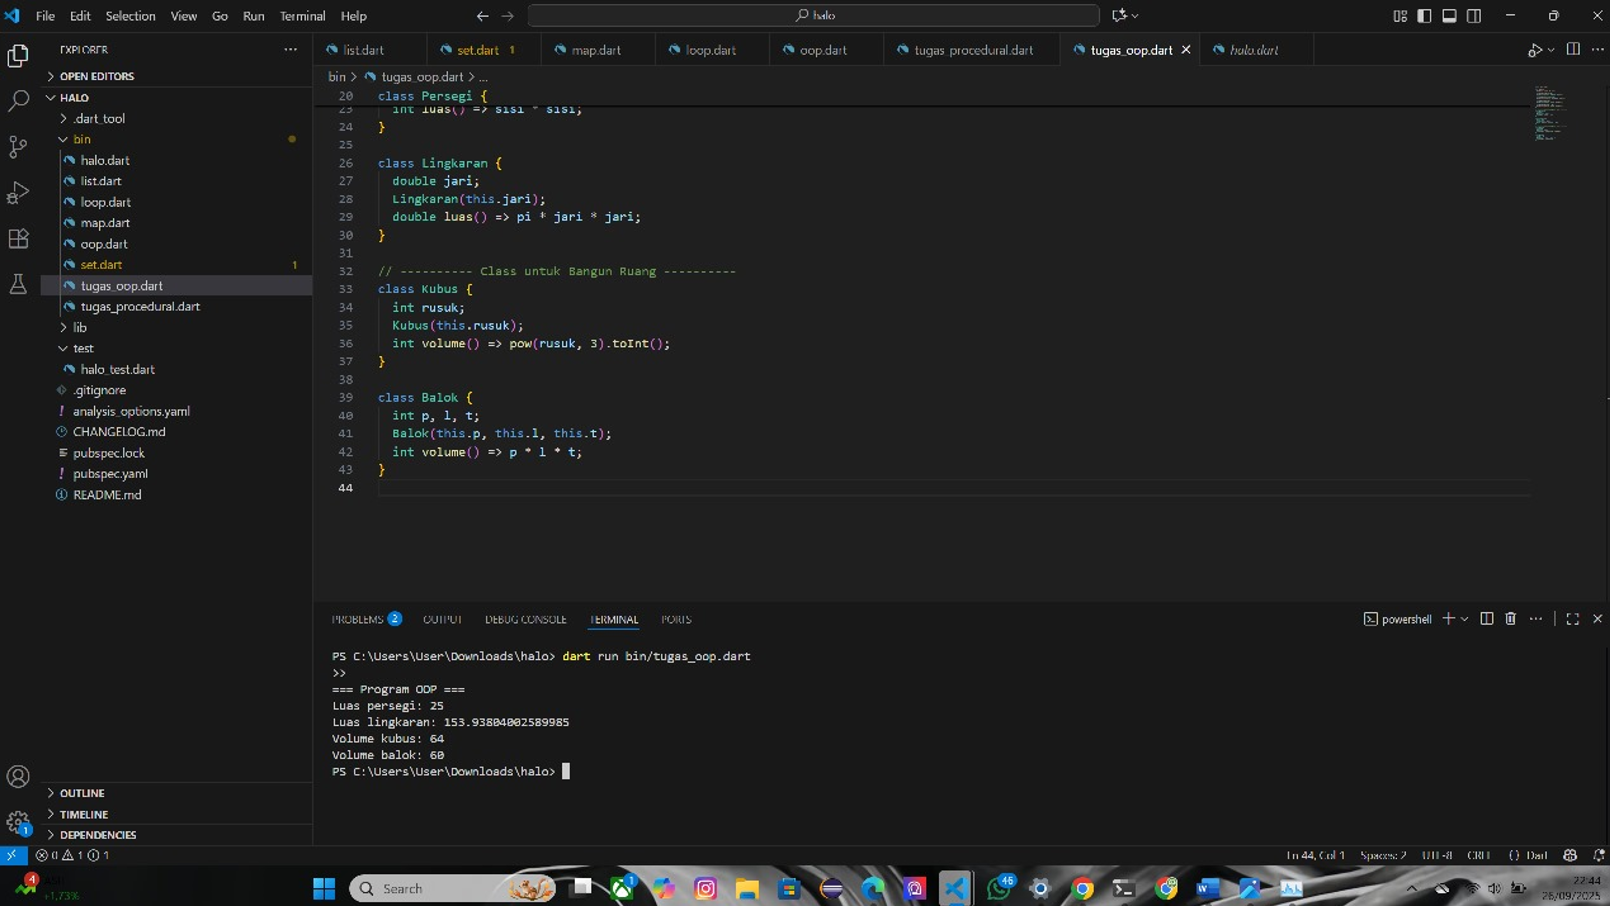Viewport: 1610px width, 906px height.
Task: Open the Run and Debug view
Action: pyautogui.click(x=18, y=192)
